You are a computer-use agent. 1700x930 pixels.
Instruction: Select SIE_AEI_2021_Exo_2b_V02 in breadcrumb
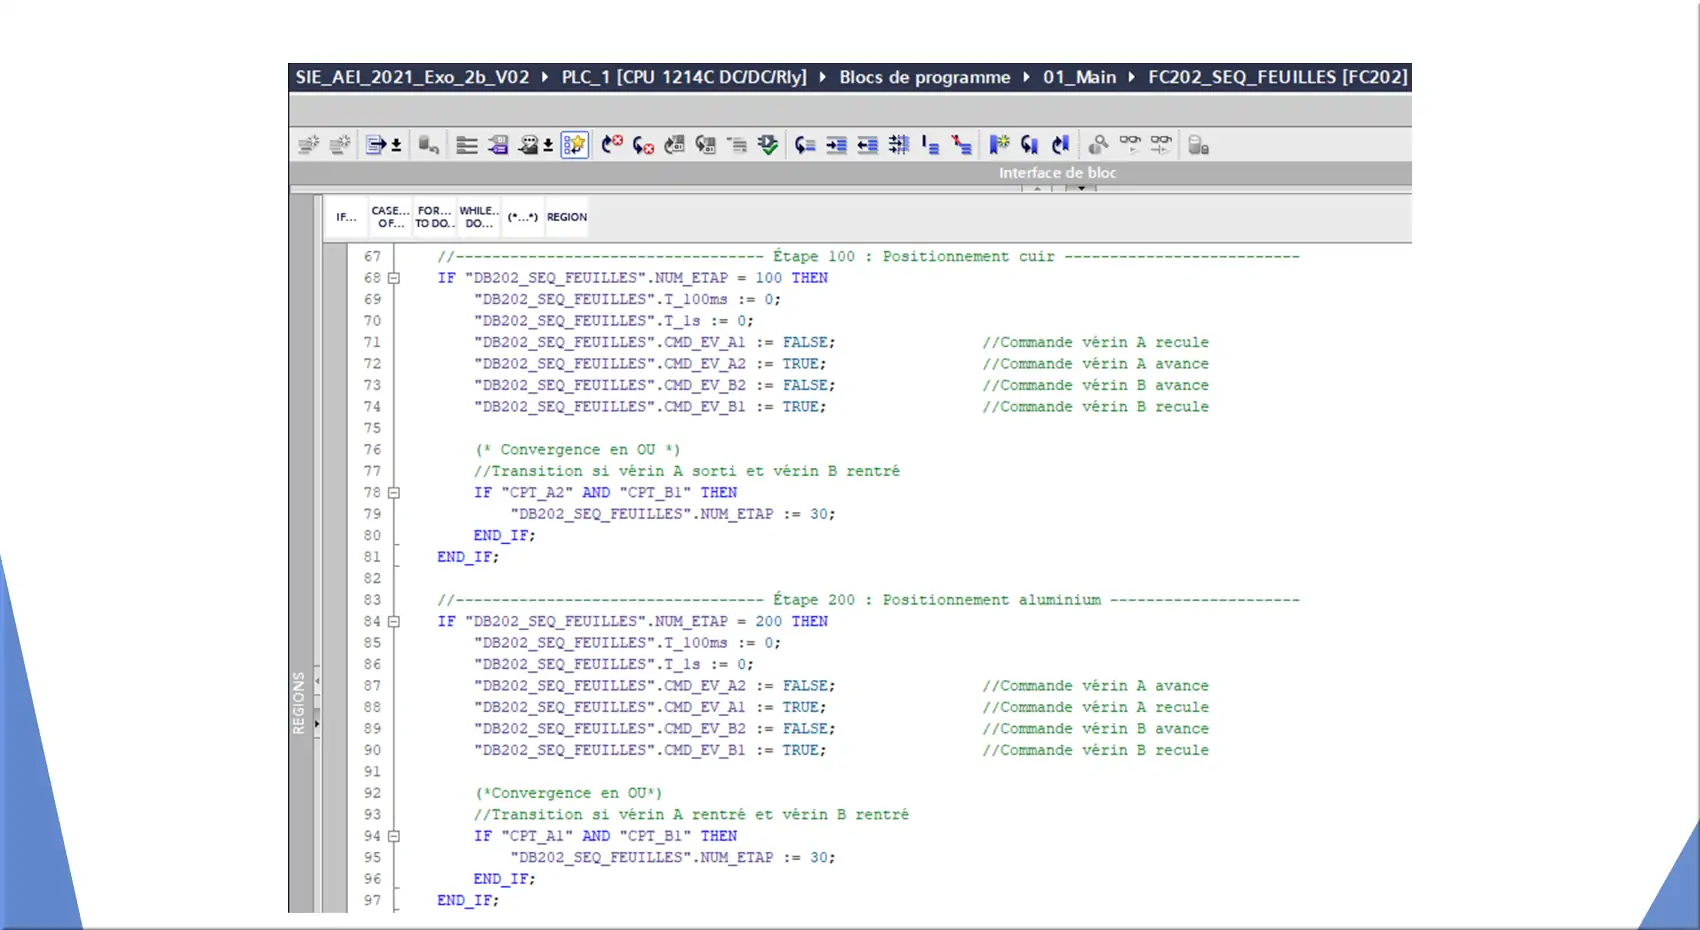pos(412,77)
